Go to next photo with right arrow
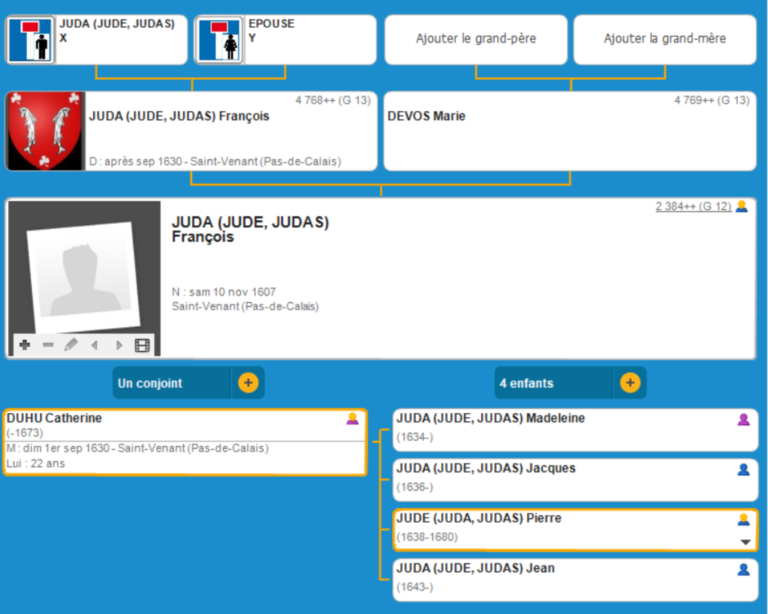 click(119, 345)
